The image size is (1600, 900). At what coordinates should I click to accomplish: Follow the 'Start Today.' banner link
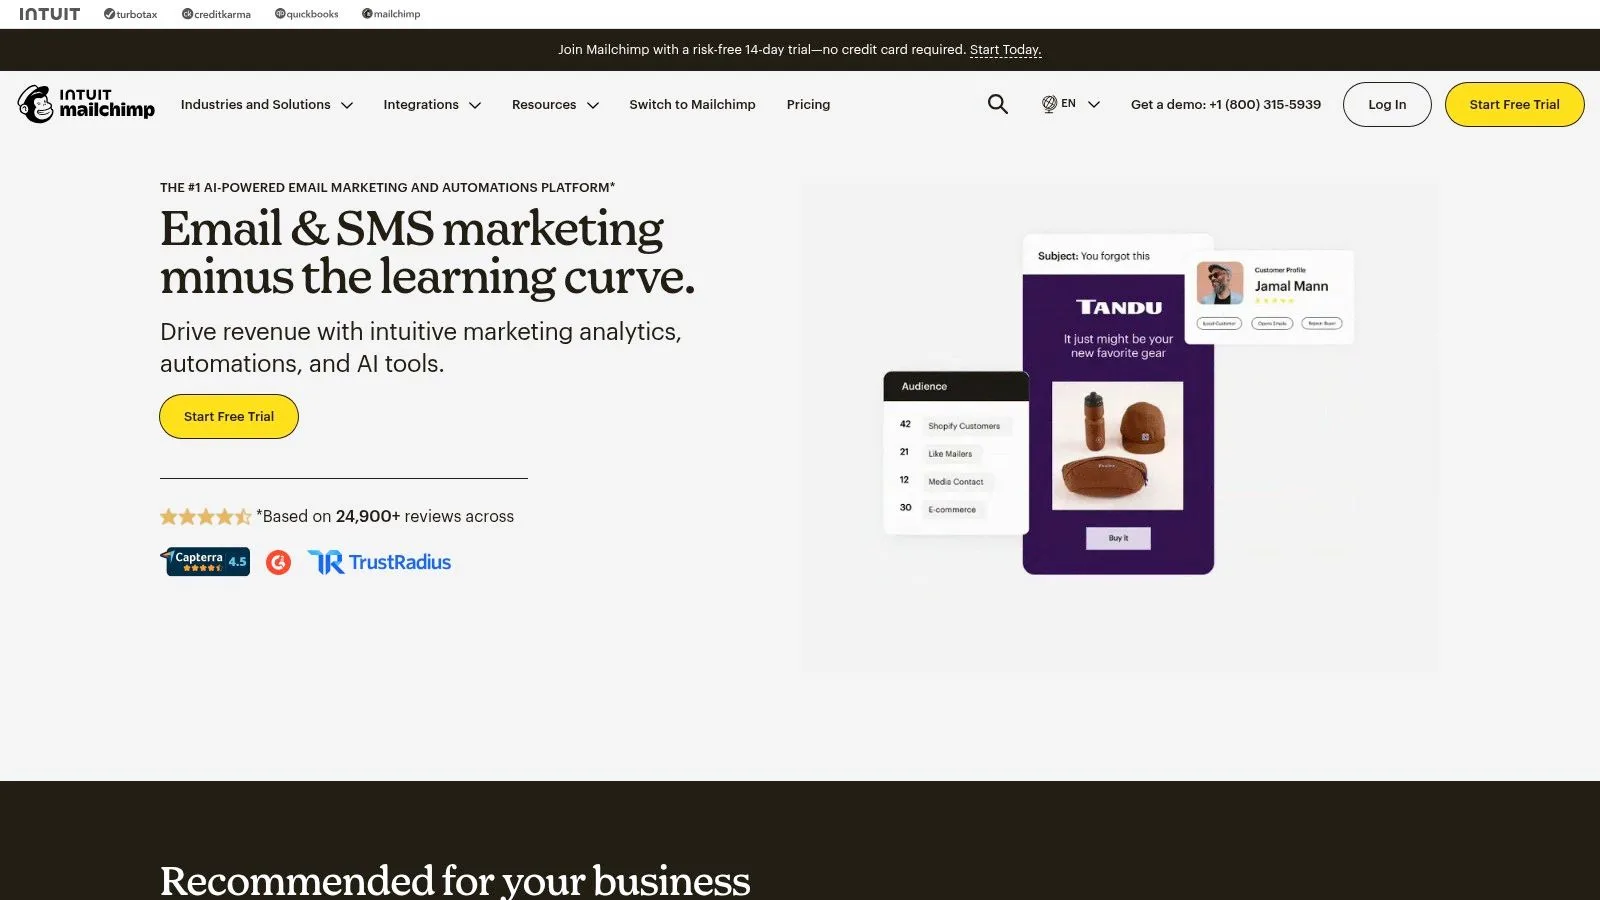pos(1005,50)
